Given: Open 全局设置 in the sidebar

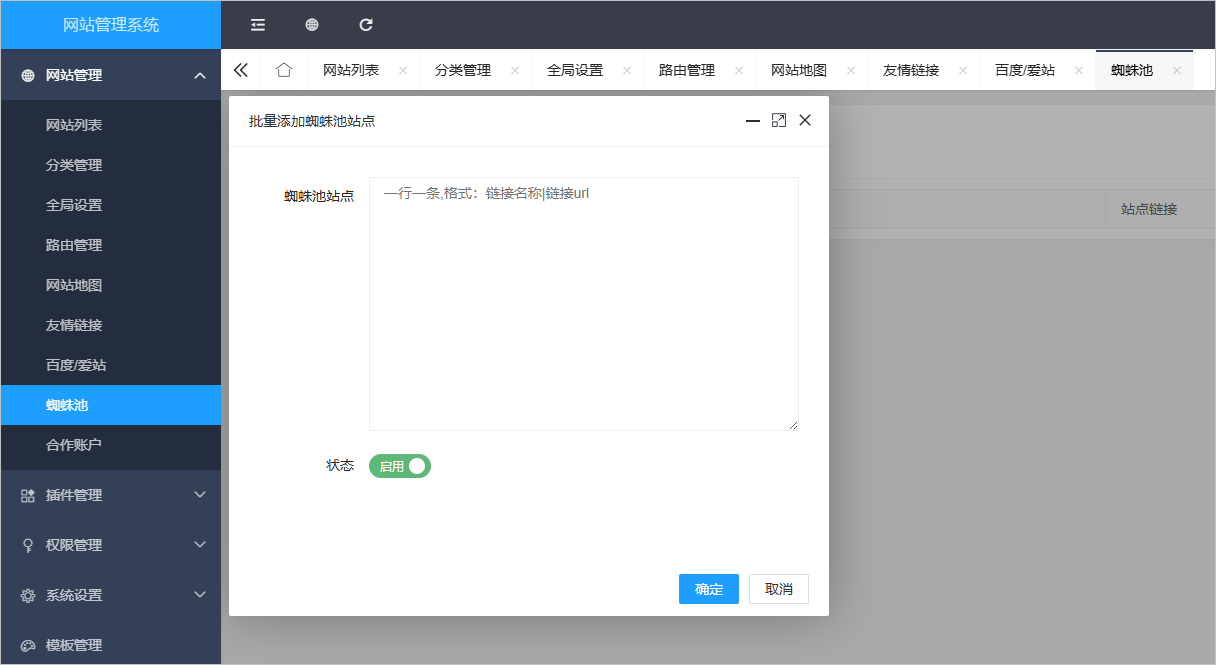Looking at the screenshot, I should [111, 205].
